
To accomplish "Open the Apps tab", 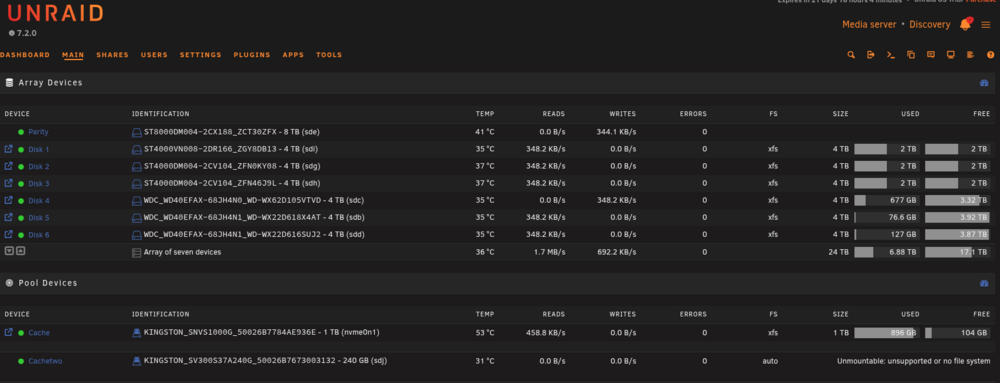I will 293,55.
